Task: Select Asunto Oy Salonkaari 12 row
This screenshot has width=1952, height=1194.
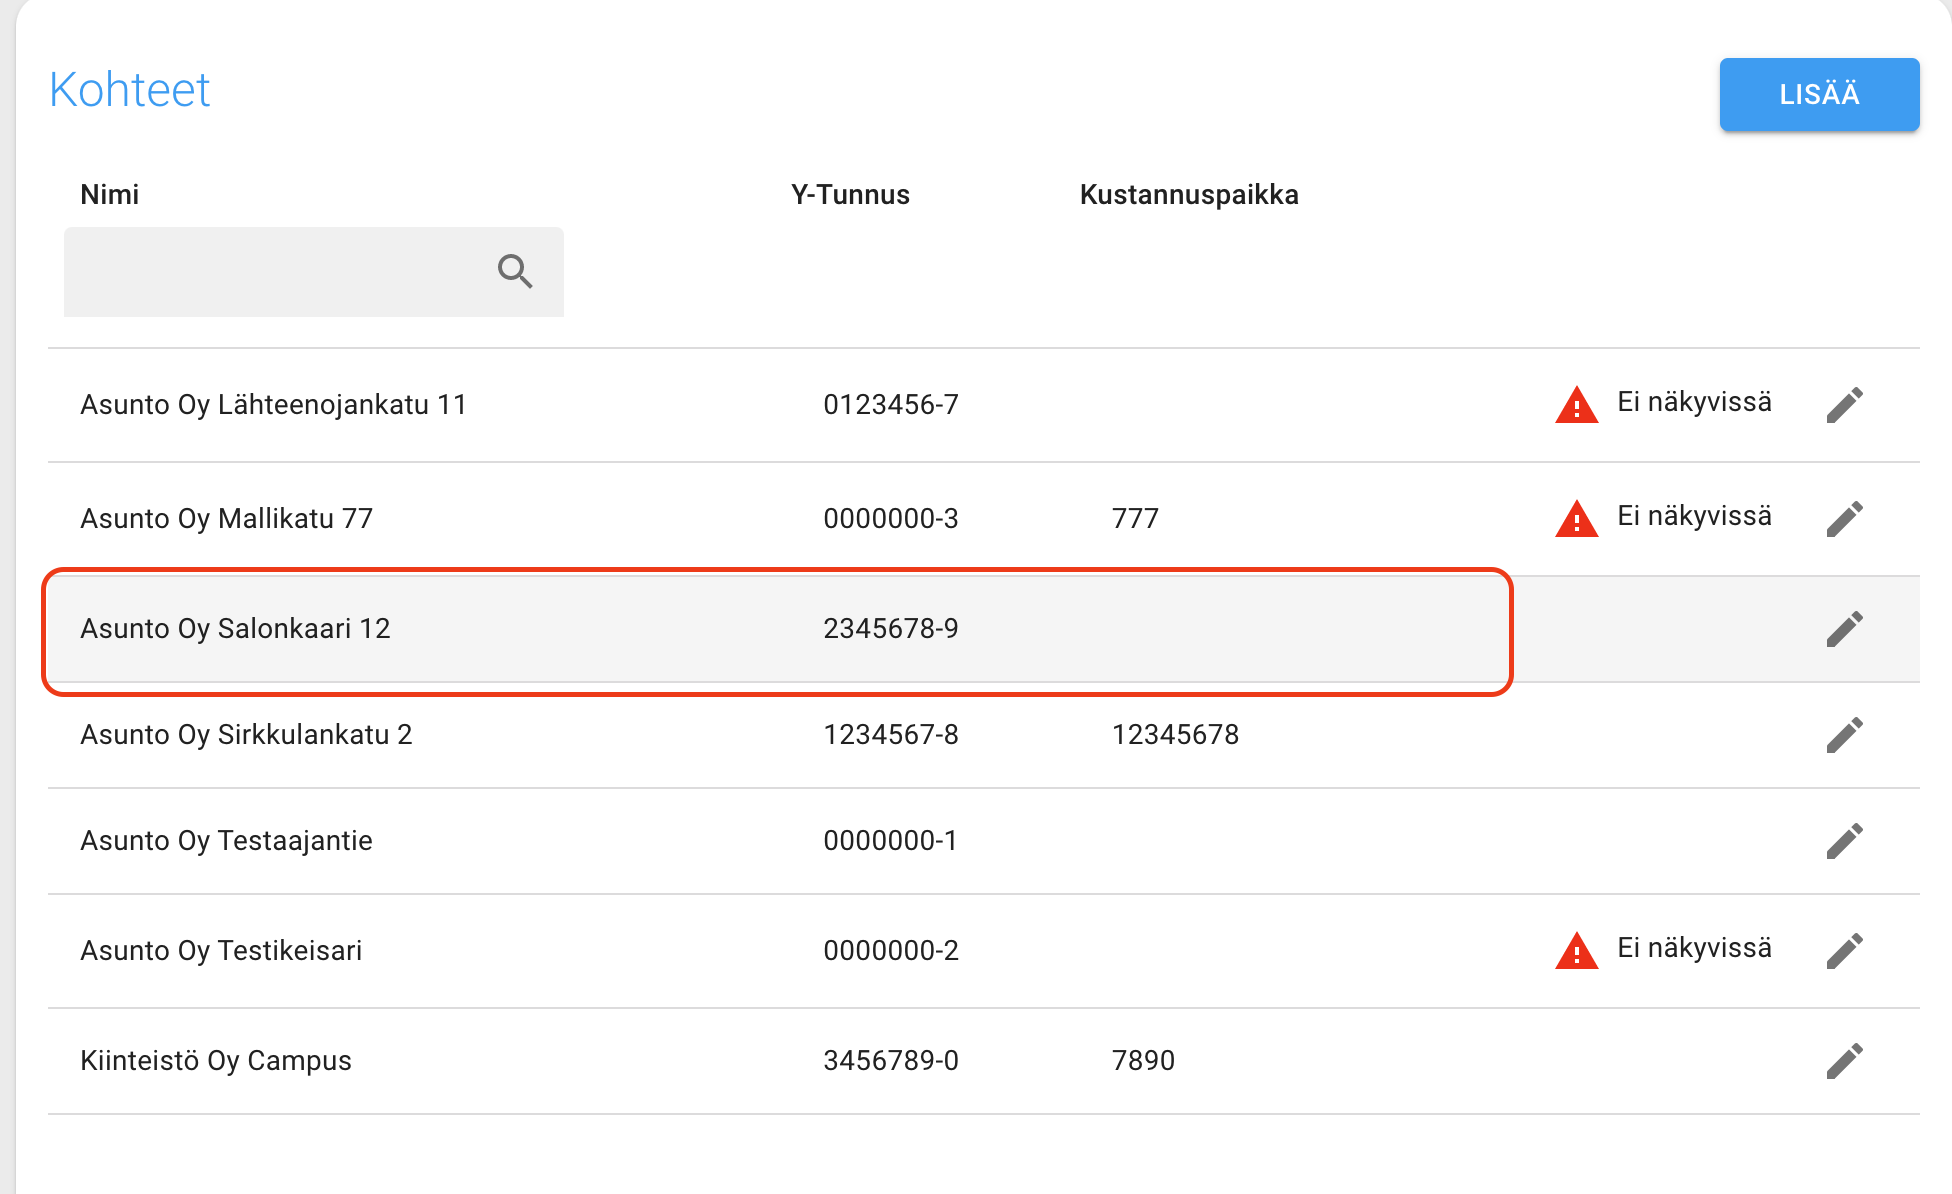Action: (x=235, y=629)
